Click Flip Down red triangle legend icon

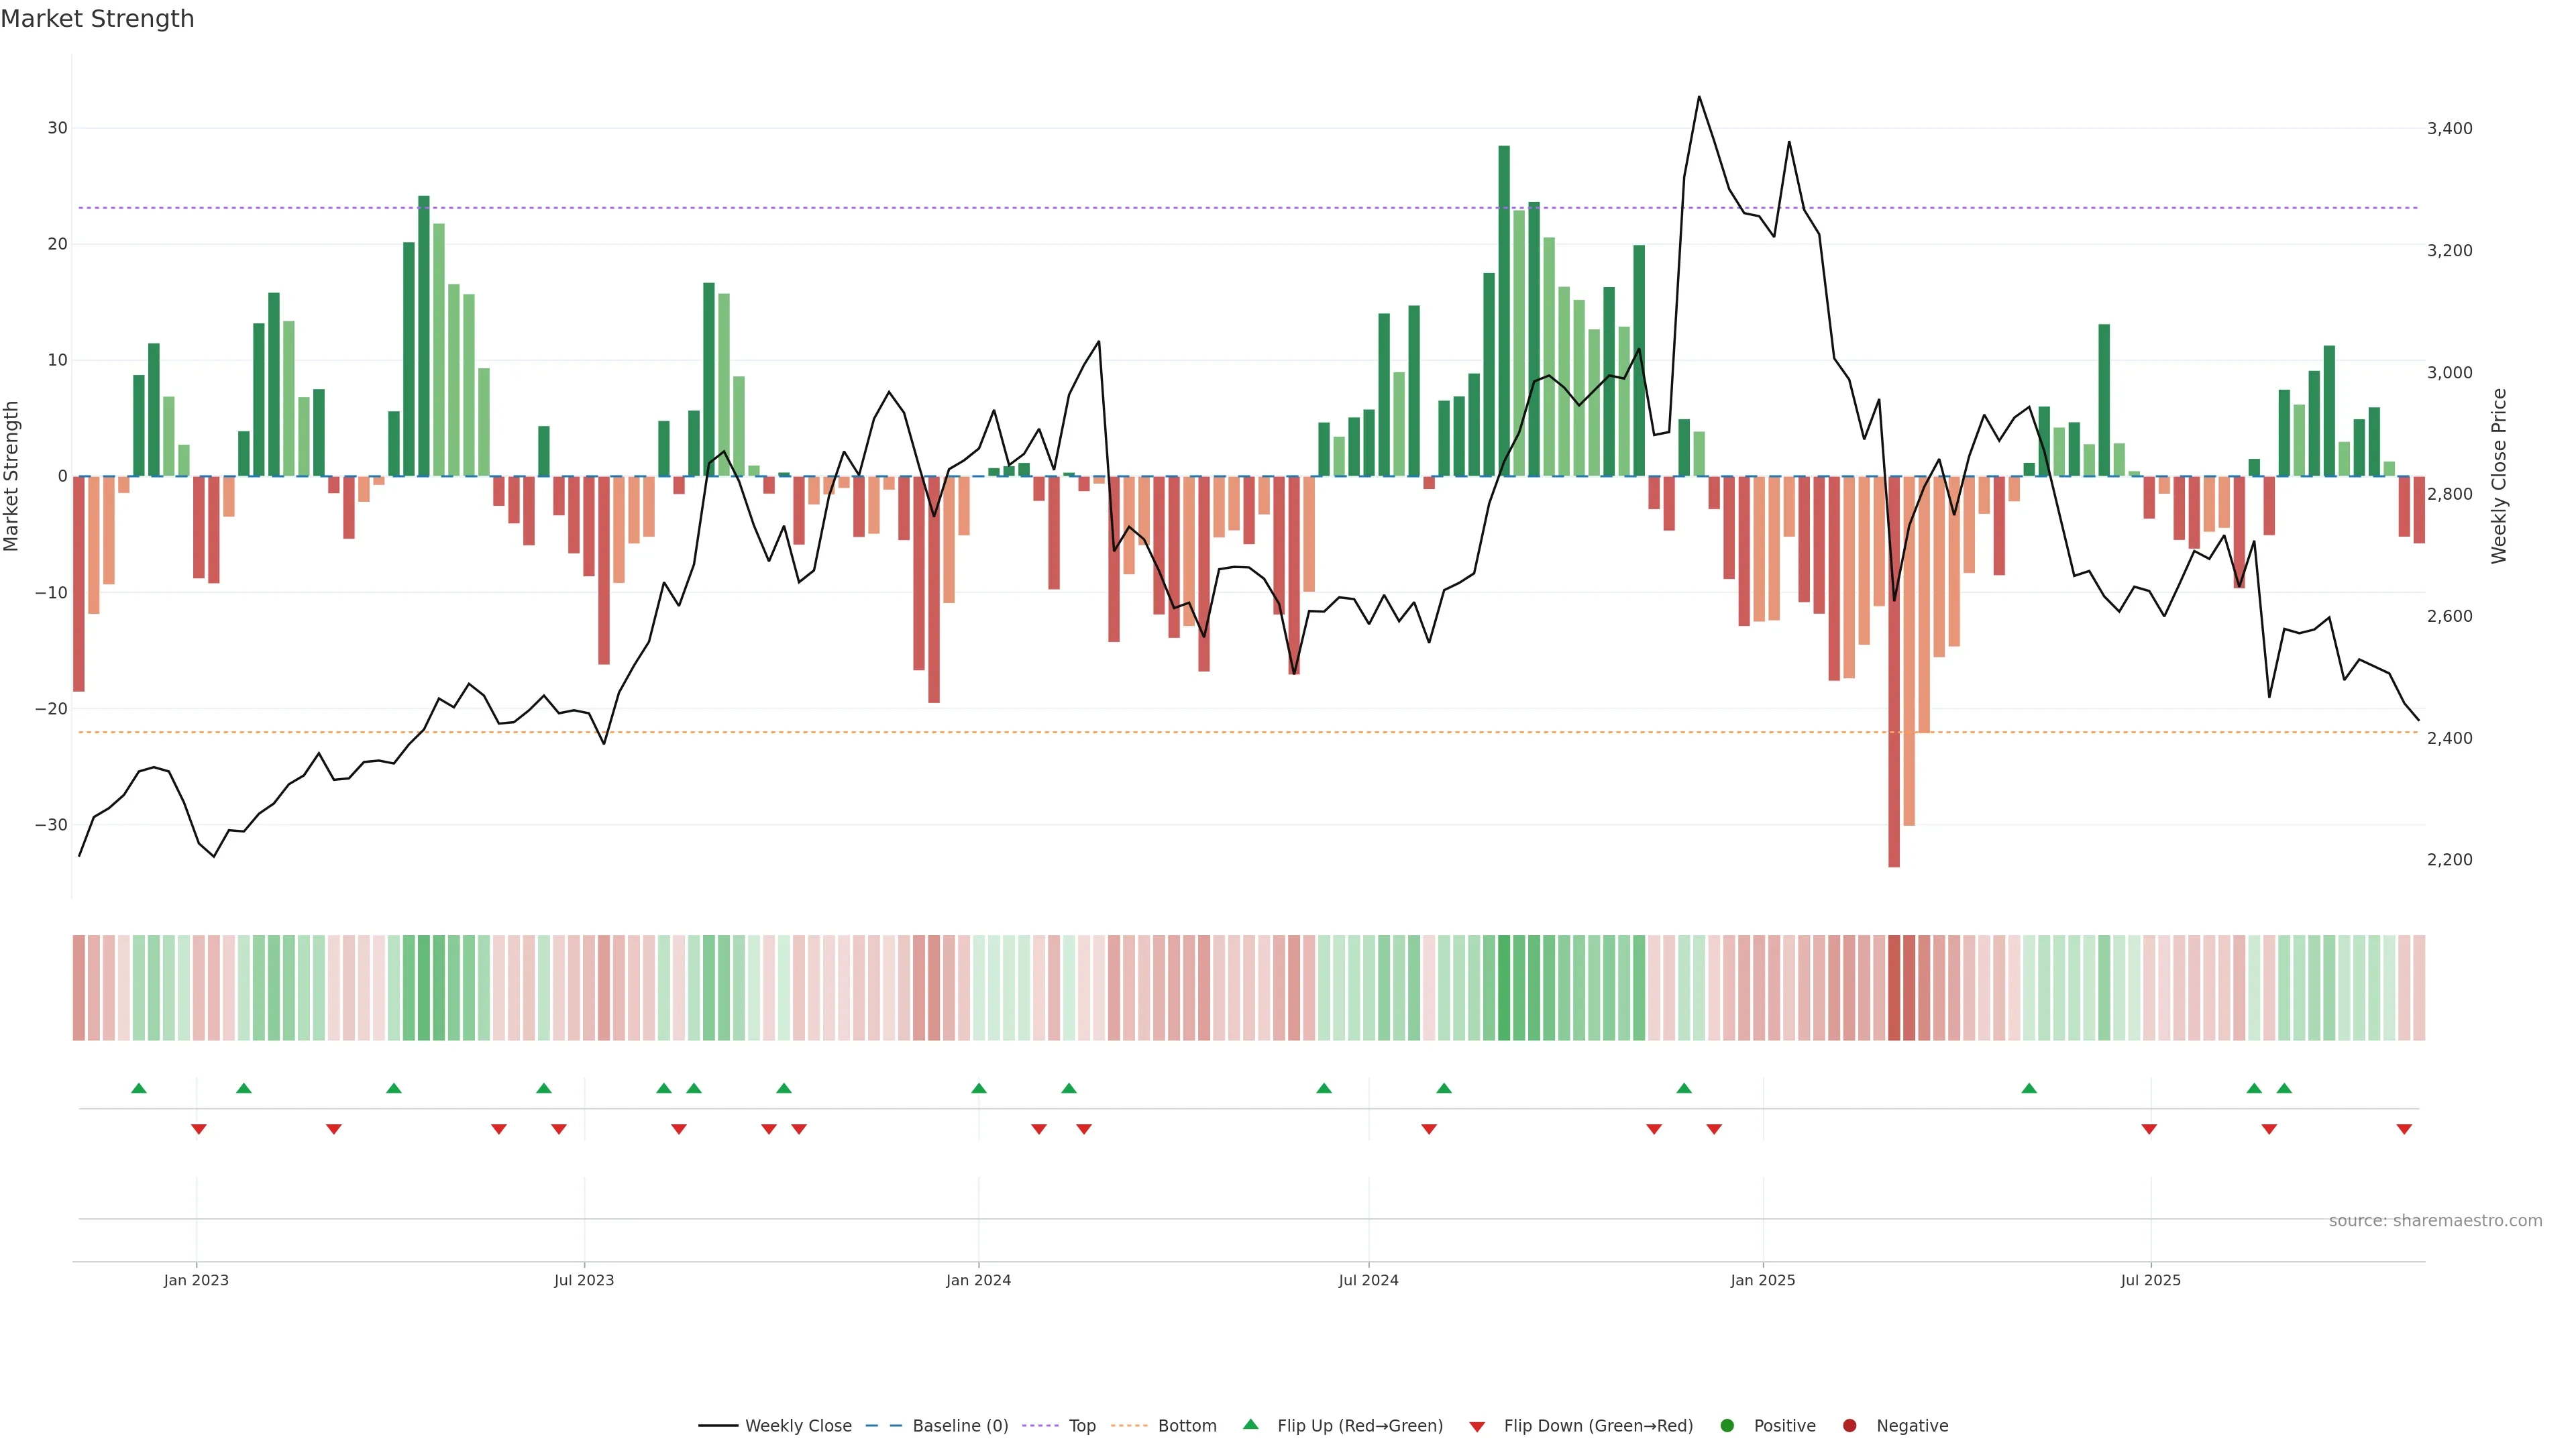(x=1477, y=1427)
